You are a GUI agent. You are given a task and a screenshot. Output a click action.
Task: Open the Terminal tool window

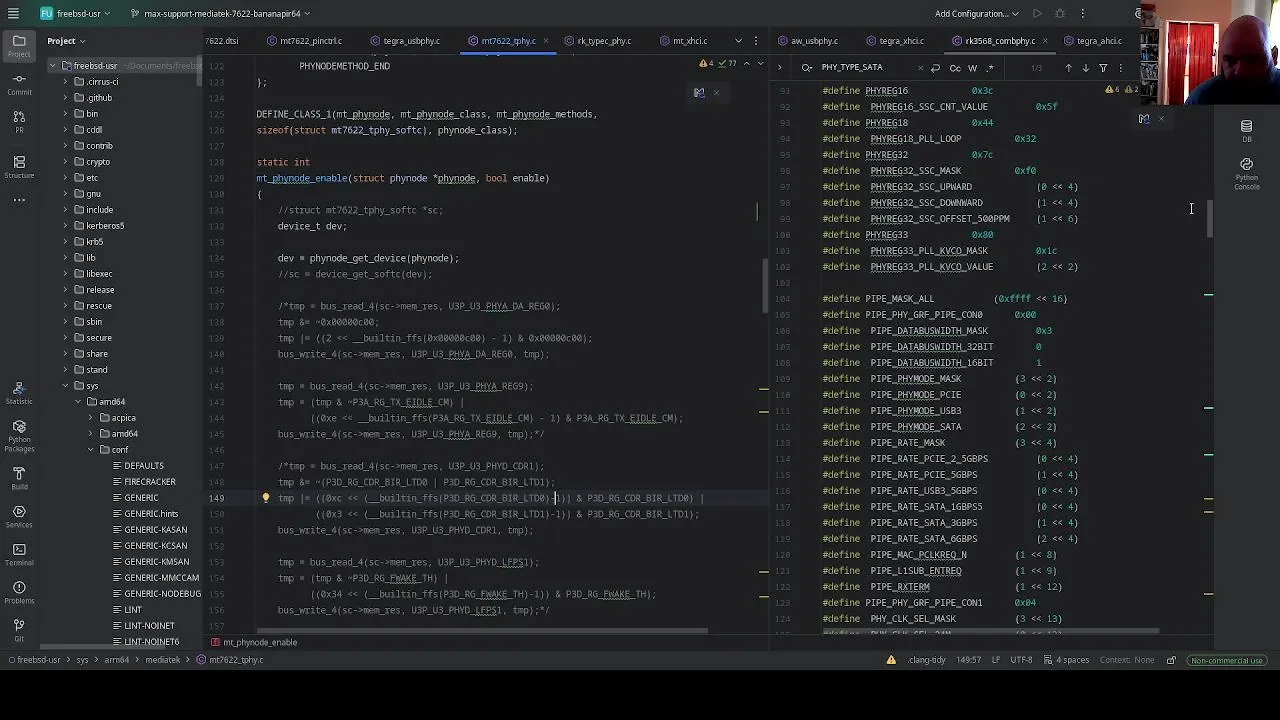[x=19, y=554]
